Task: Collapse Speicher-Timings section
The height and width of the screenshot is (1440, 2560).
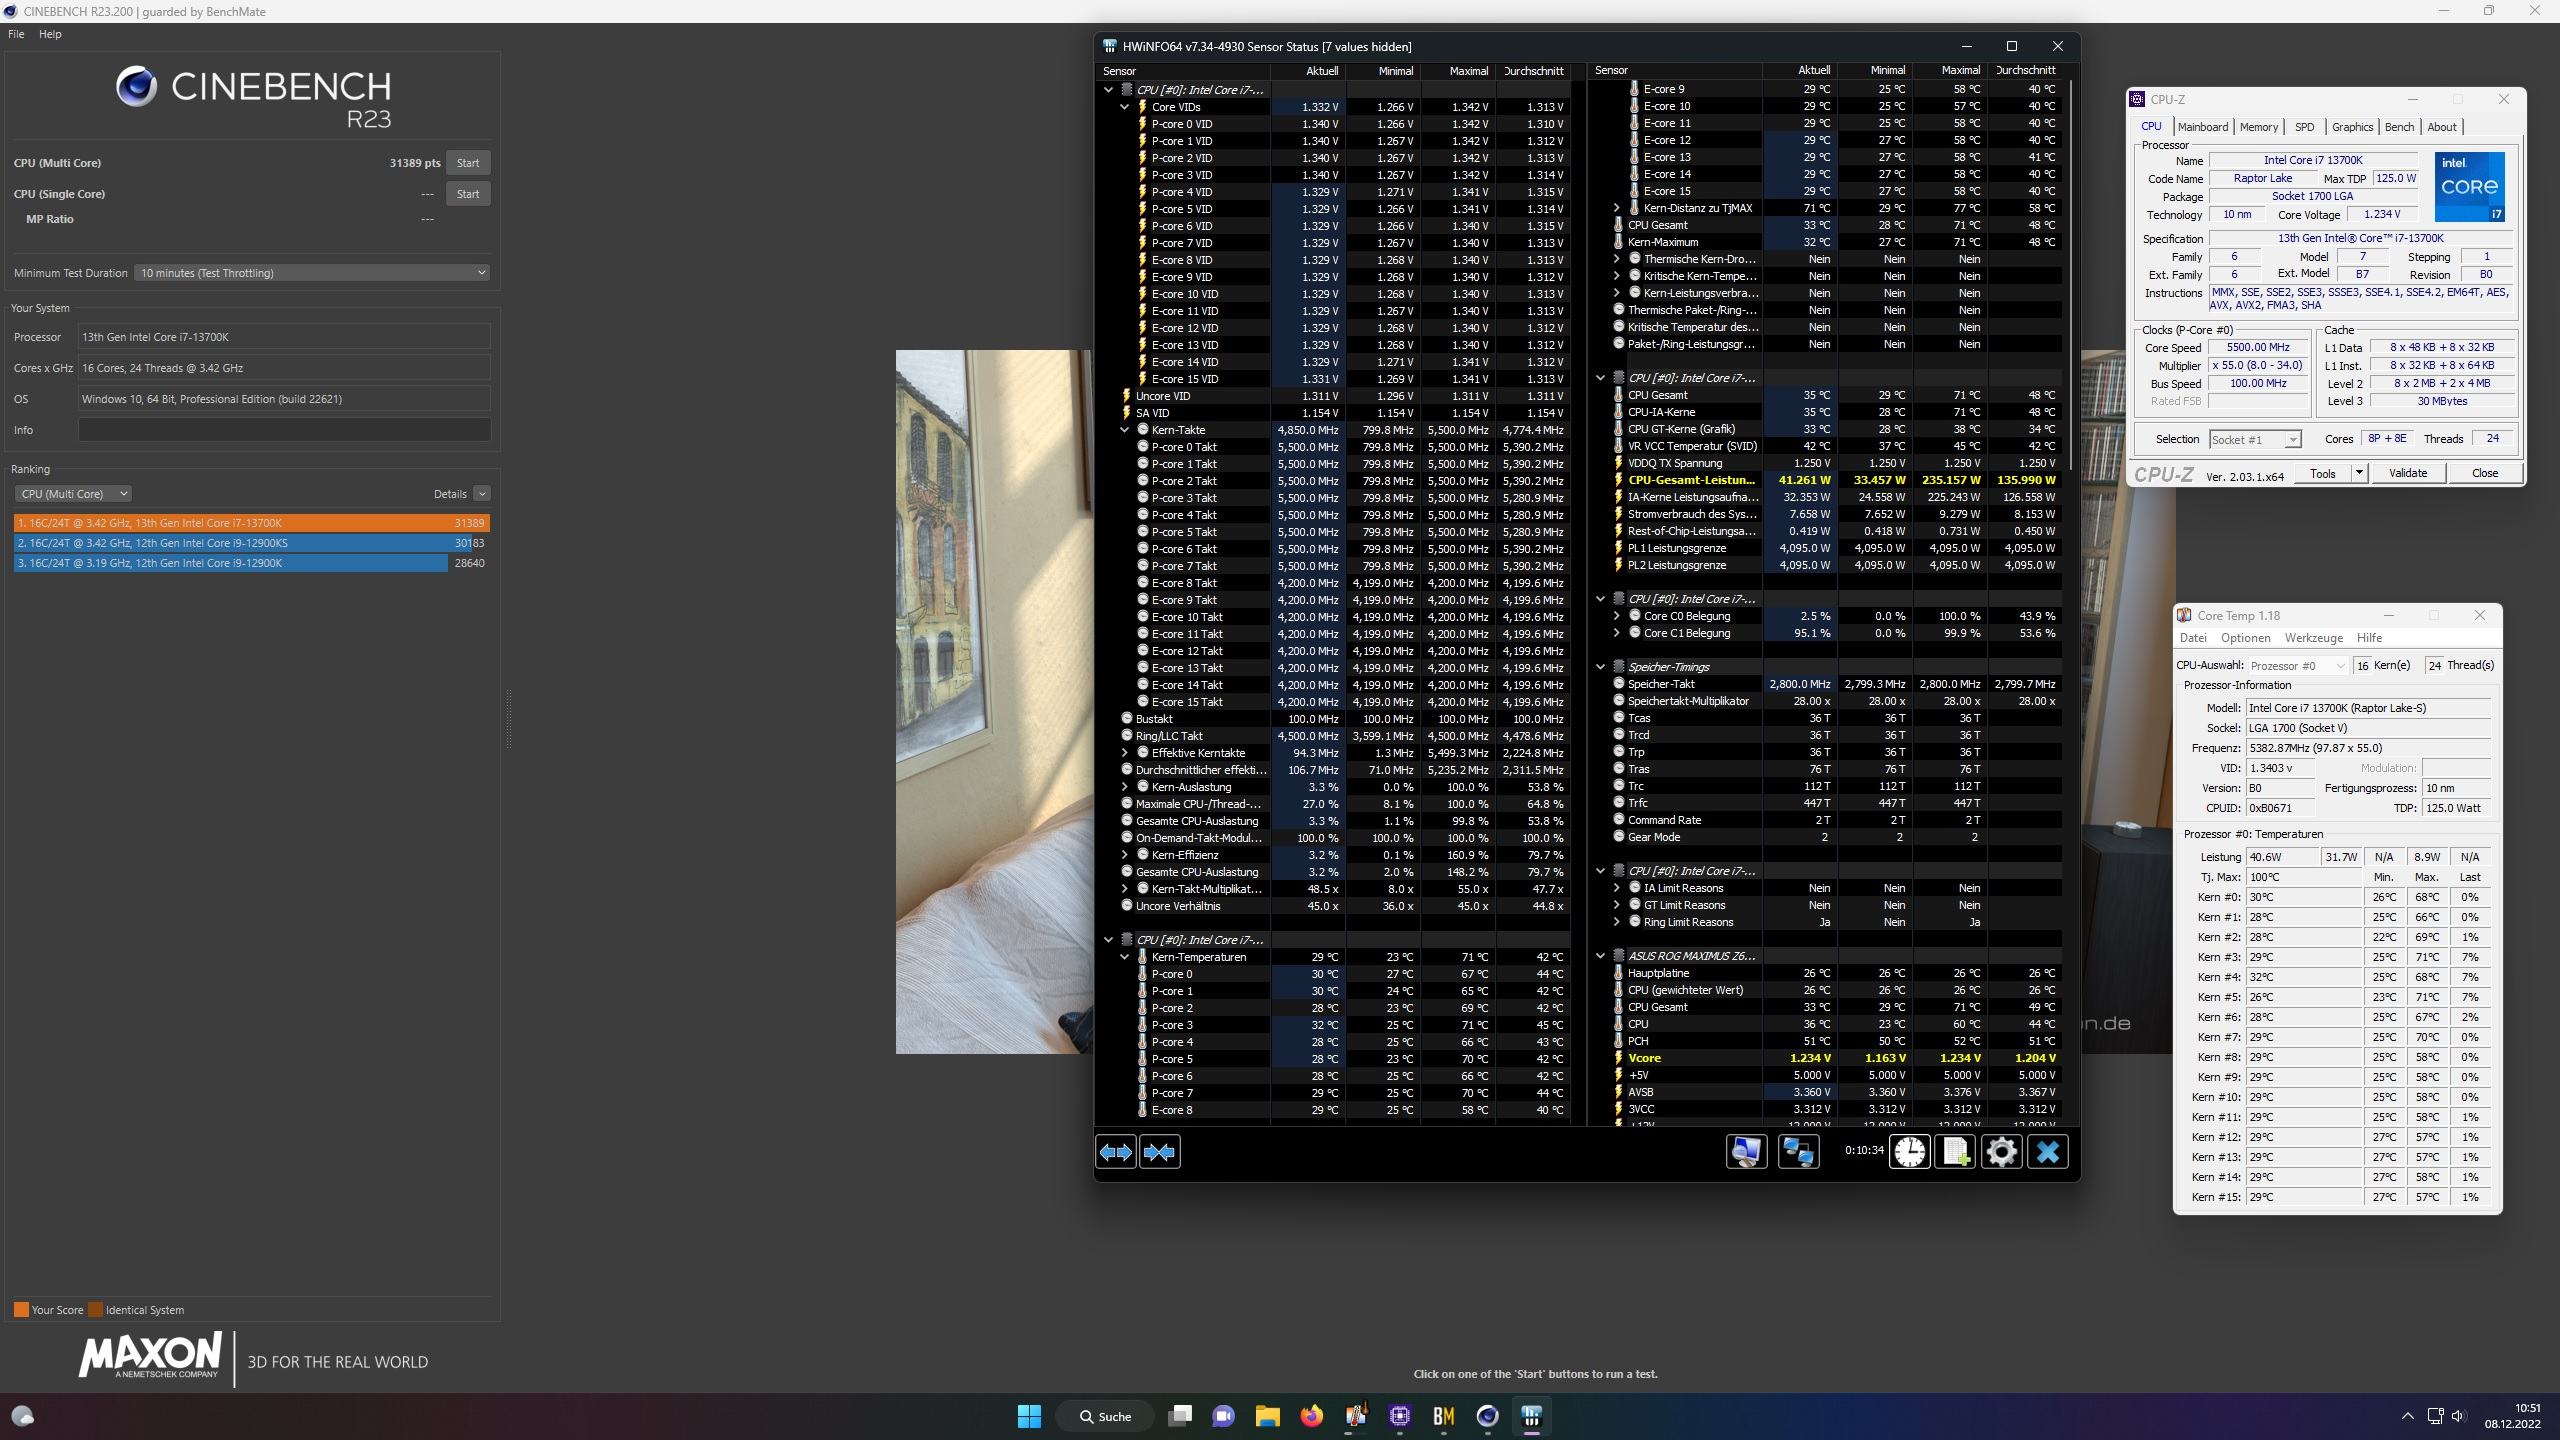Action: point(1600,667)
